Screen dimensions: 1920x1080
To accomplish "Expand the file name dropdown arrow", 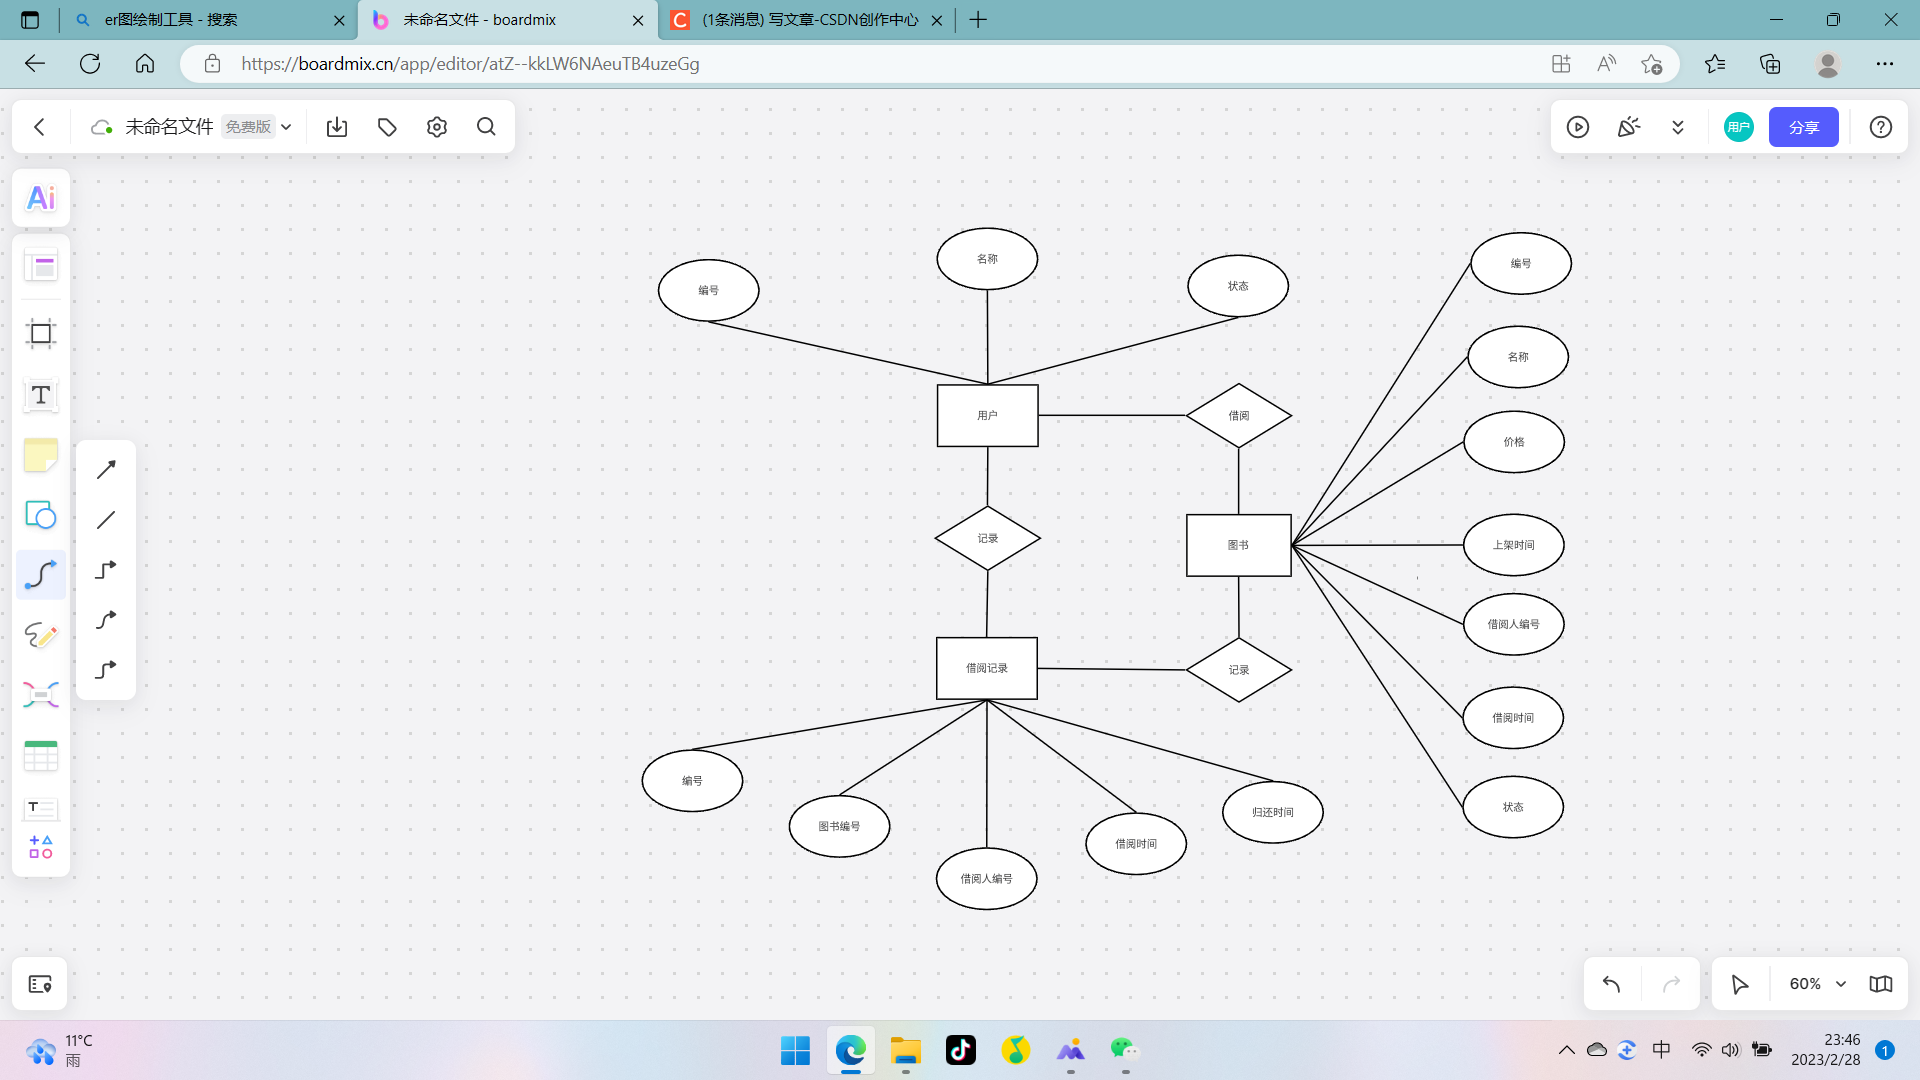I will (x=286, y=127).
